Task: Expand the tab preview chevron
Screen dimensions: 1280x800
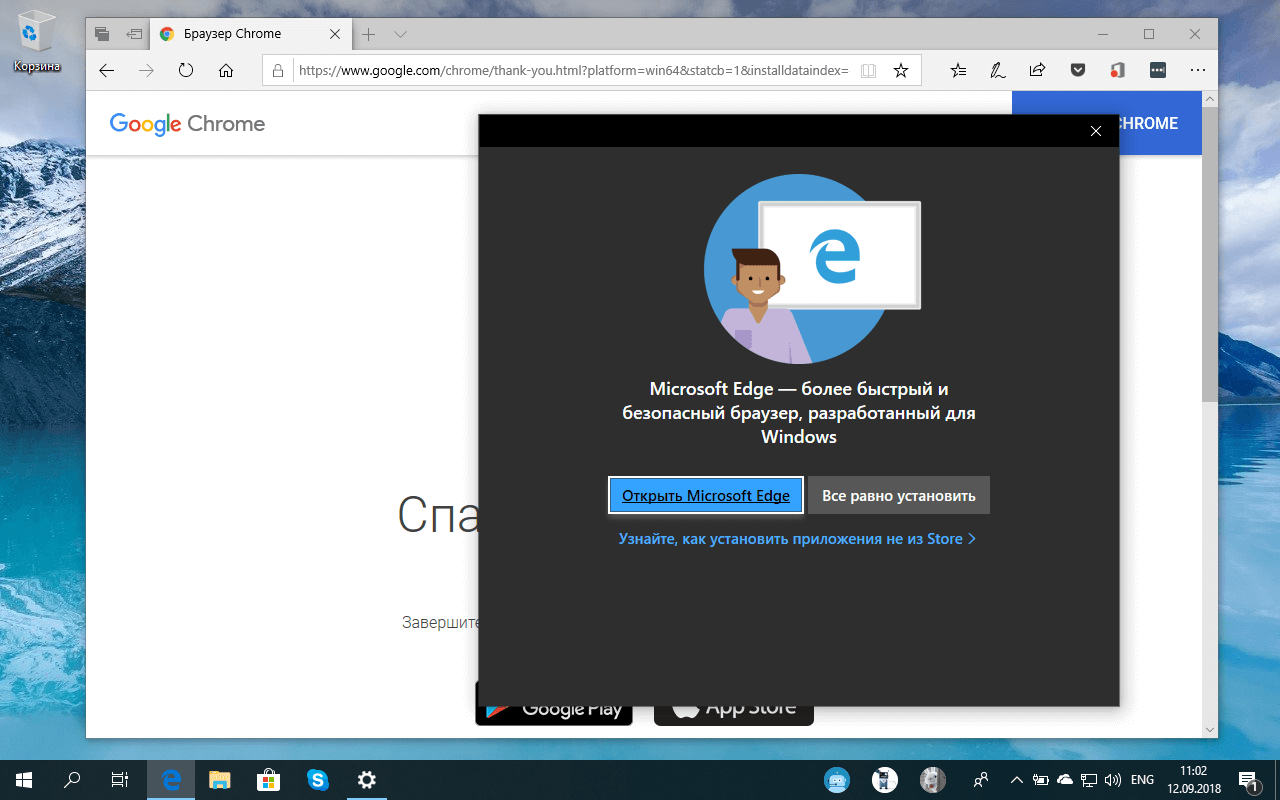Action: coord(401,34)
